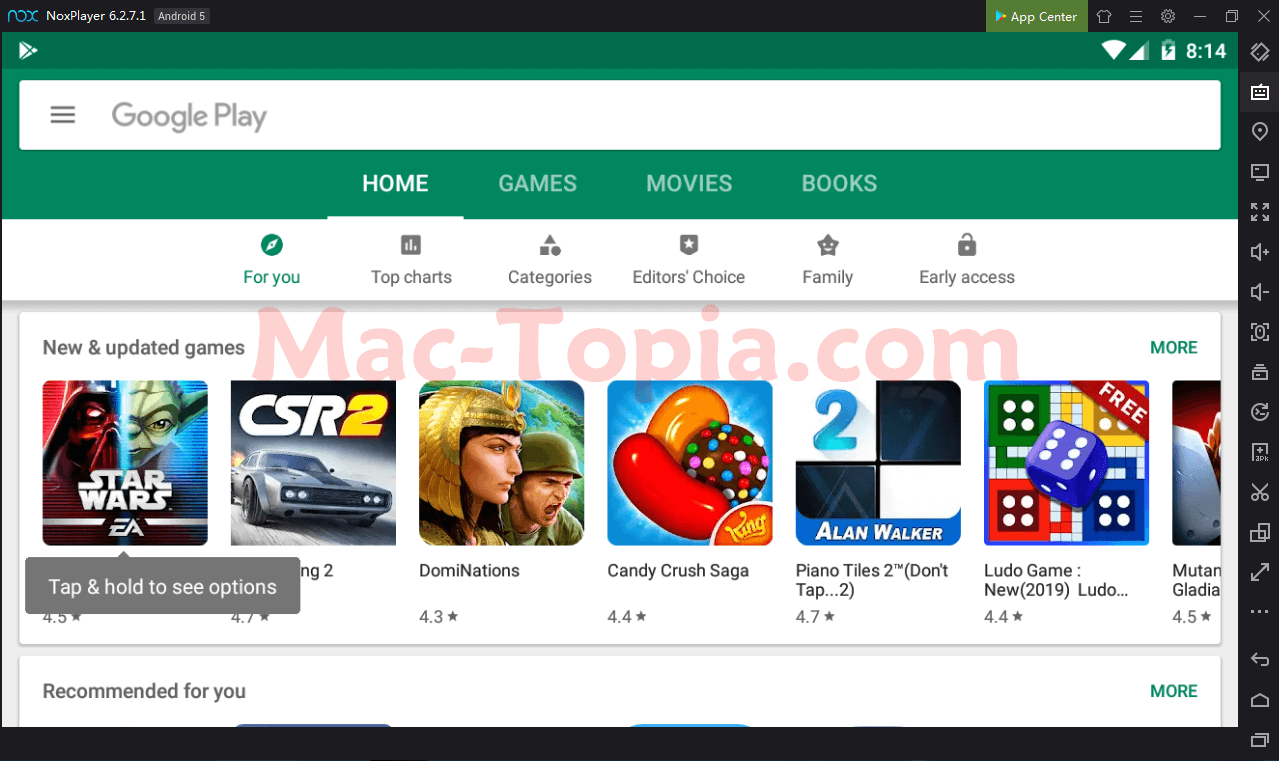Switch to the HOME tab
The height and width of the screenshot is (761, 1279).
395,184
